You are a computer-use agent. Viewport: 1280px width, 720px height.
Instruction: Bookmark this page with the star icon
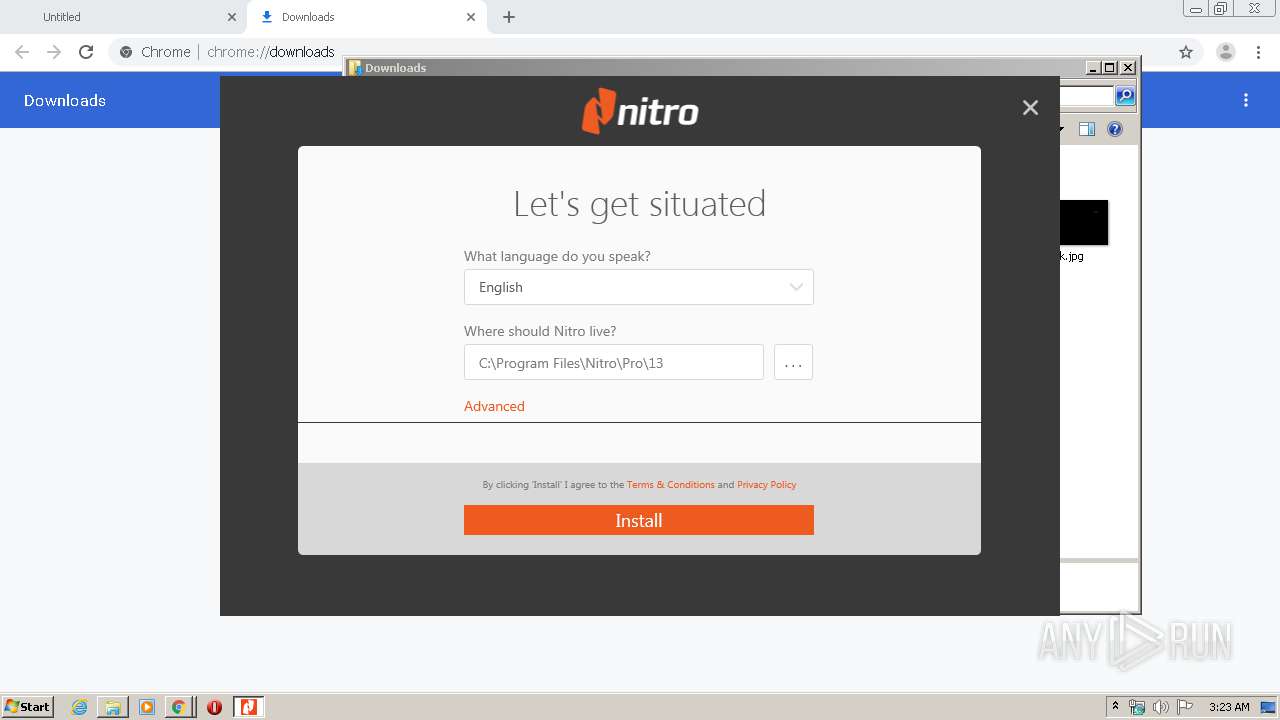[x=1186, y=52]
